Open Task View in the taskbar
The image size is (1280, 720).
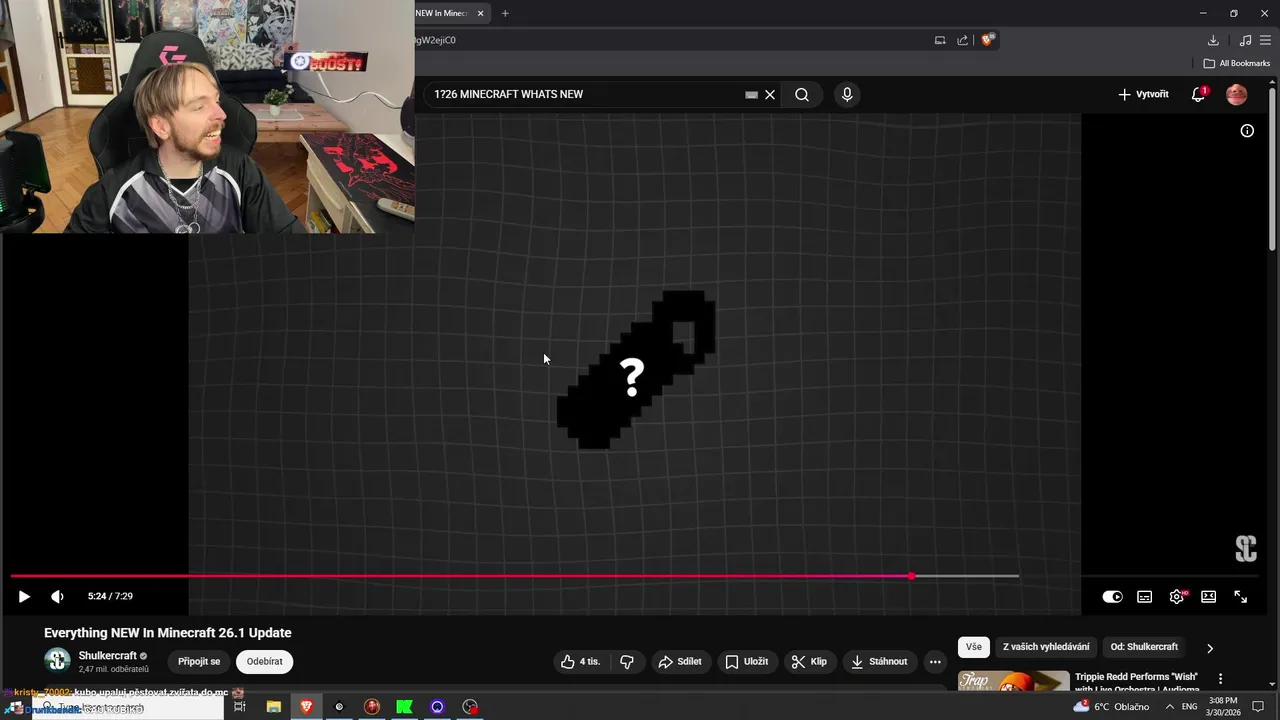point(240,707)
